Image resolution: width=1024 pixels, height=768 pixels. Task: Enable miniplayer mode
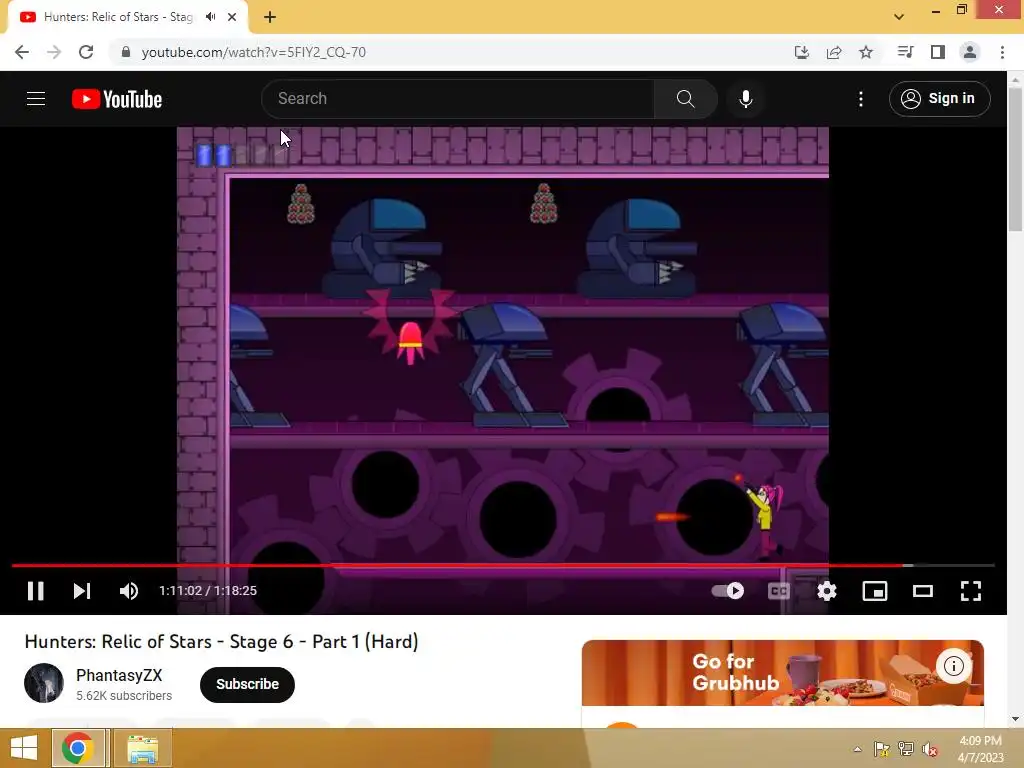874,591
